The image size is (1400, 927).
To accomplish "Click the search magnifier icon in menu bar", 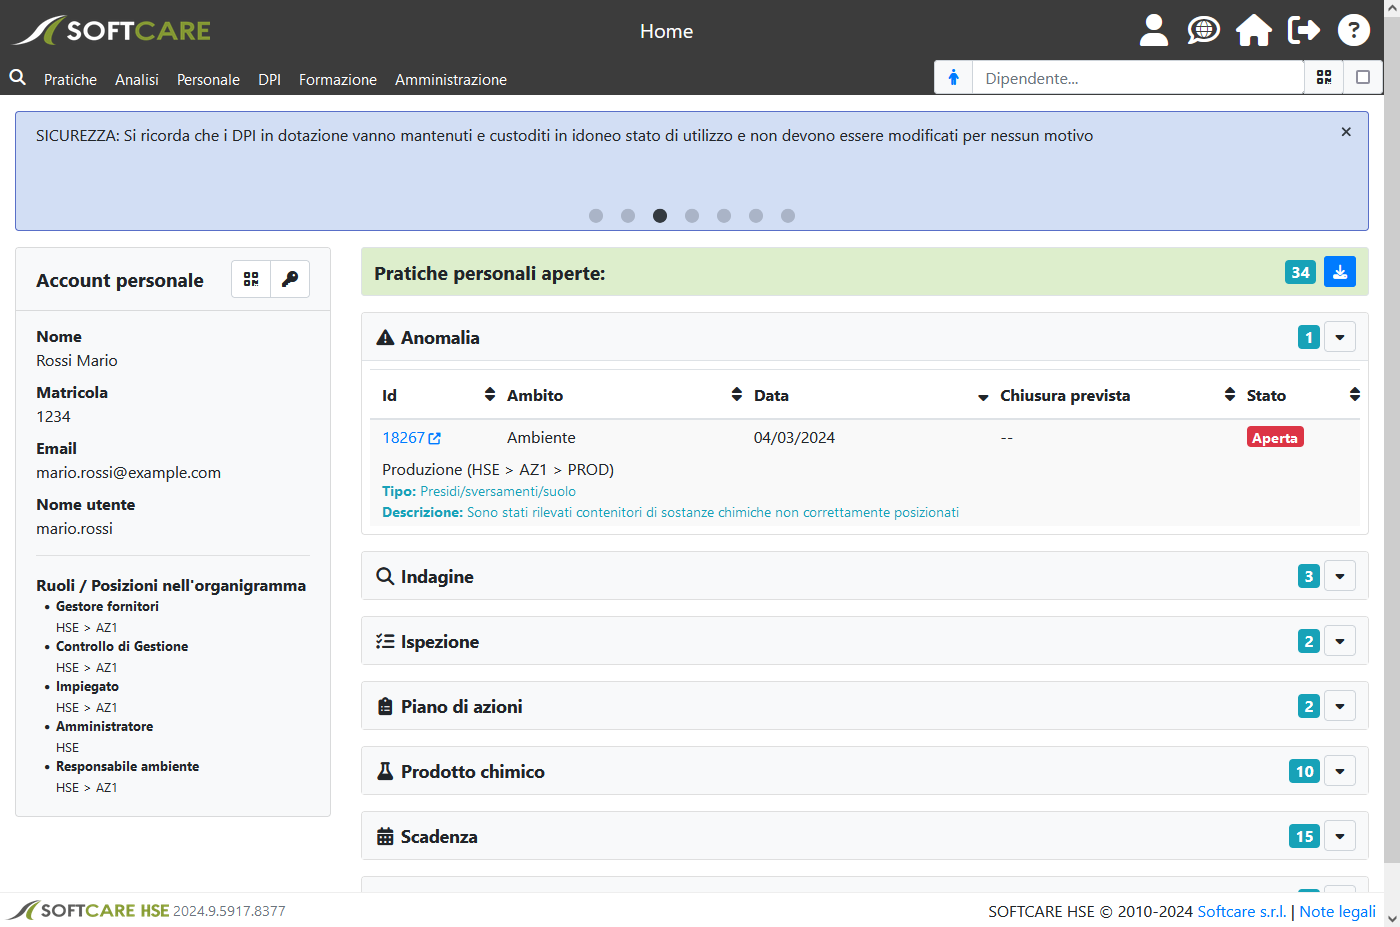I will click(x=18, y=78).
